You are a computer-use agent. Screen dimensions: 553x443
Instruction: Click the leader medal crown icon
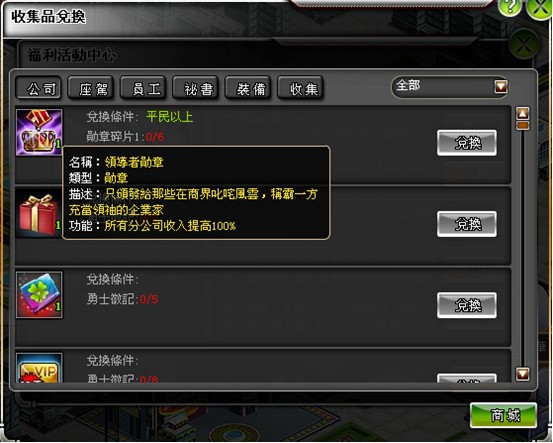(39, 132)
